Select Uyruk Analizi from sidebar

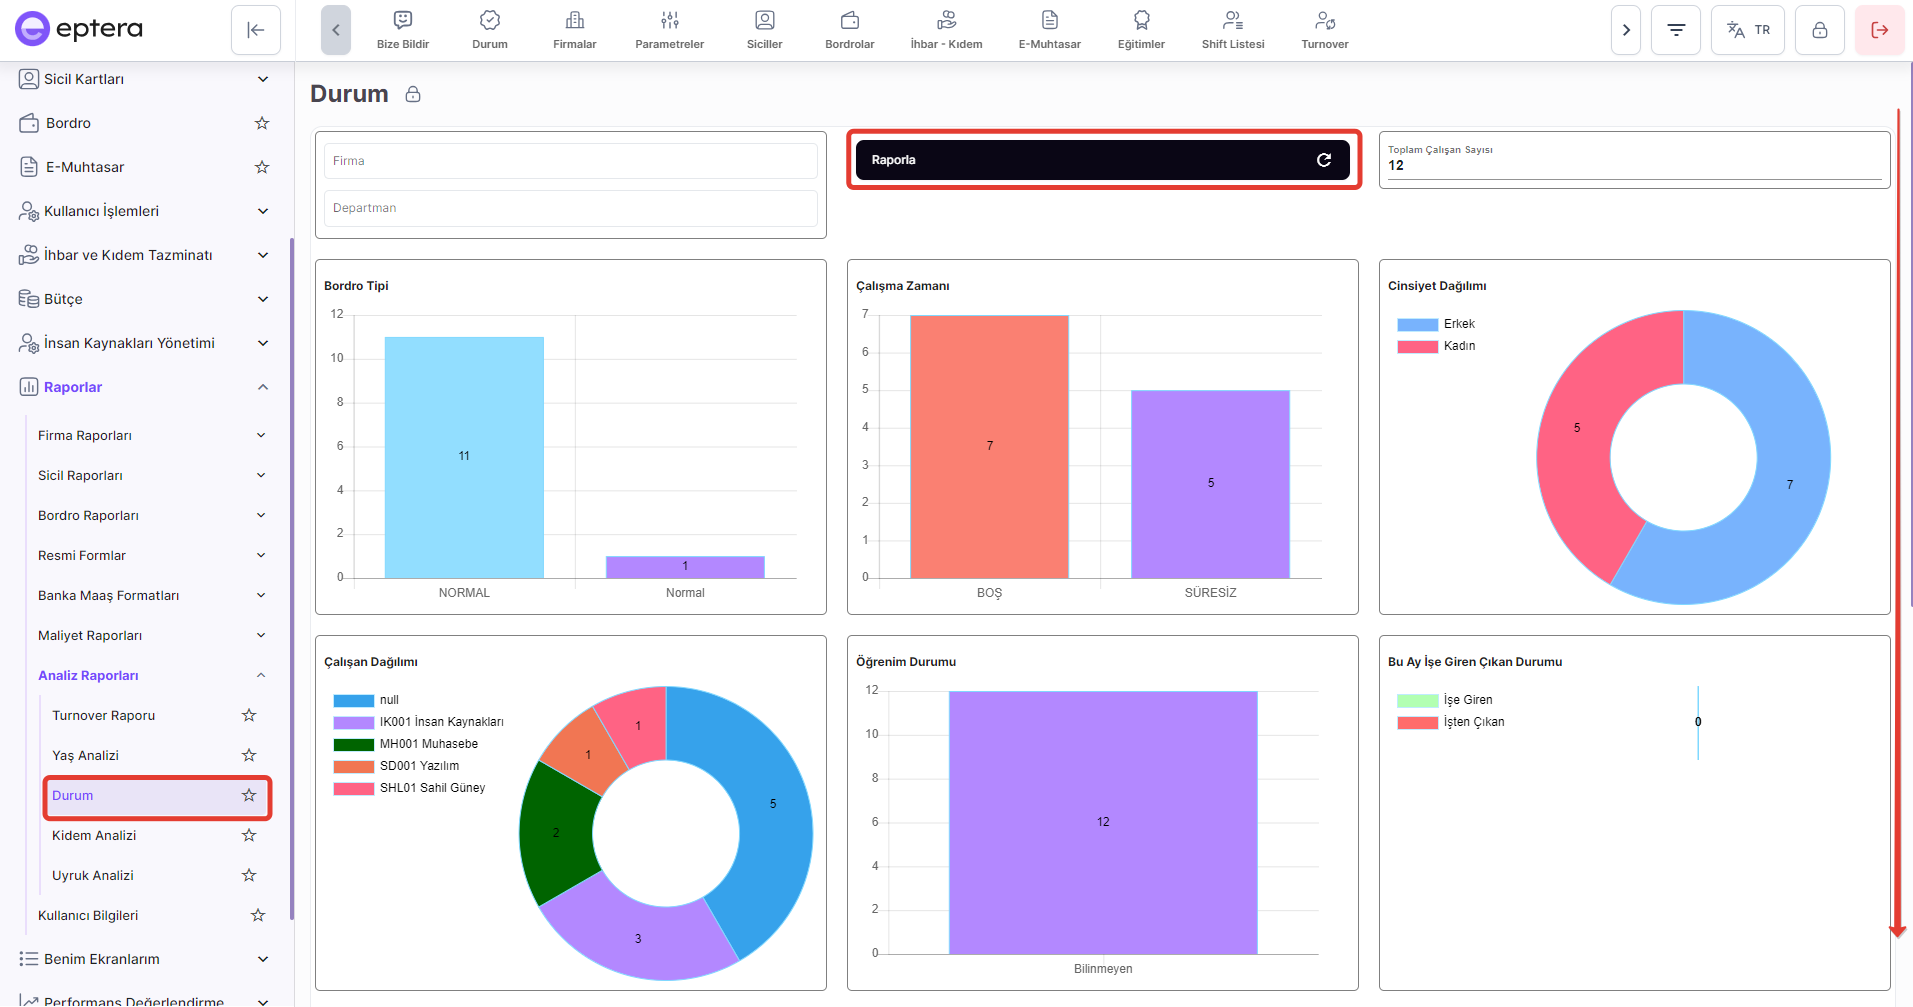click(x=93, y=875)
